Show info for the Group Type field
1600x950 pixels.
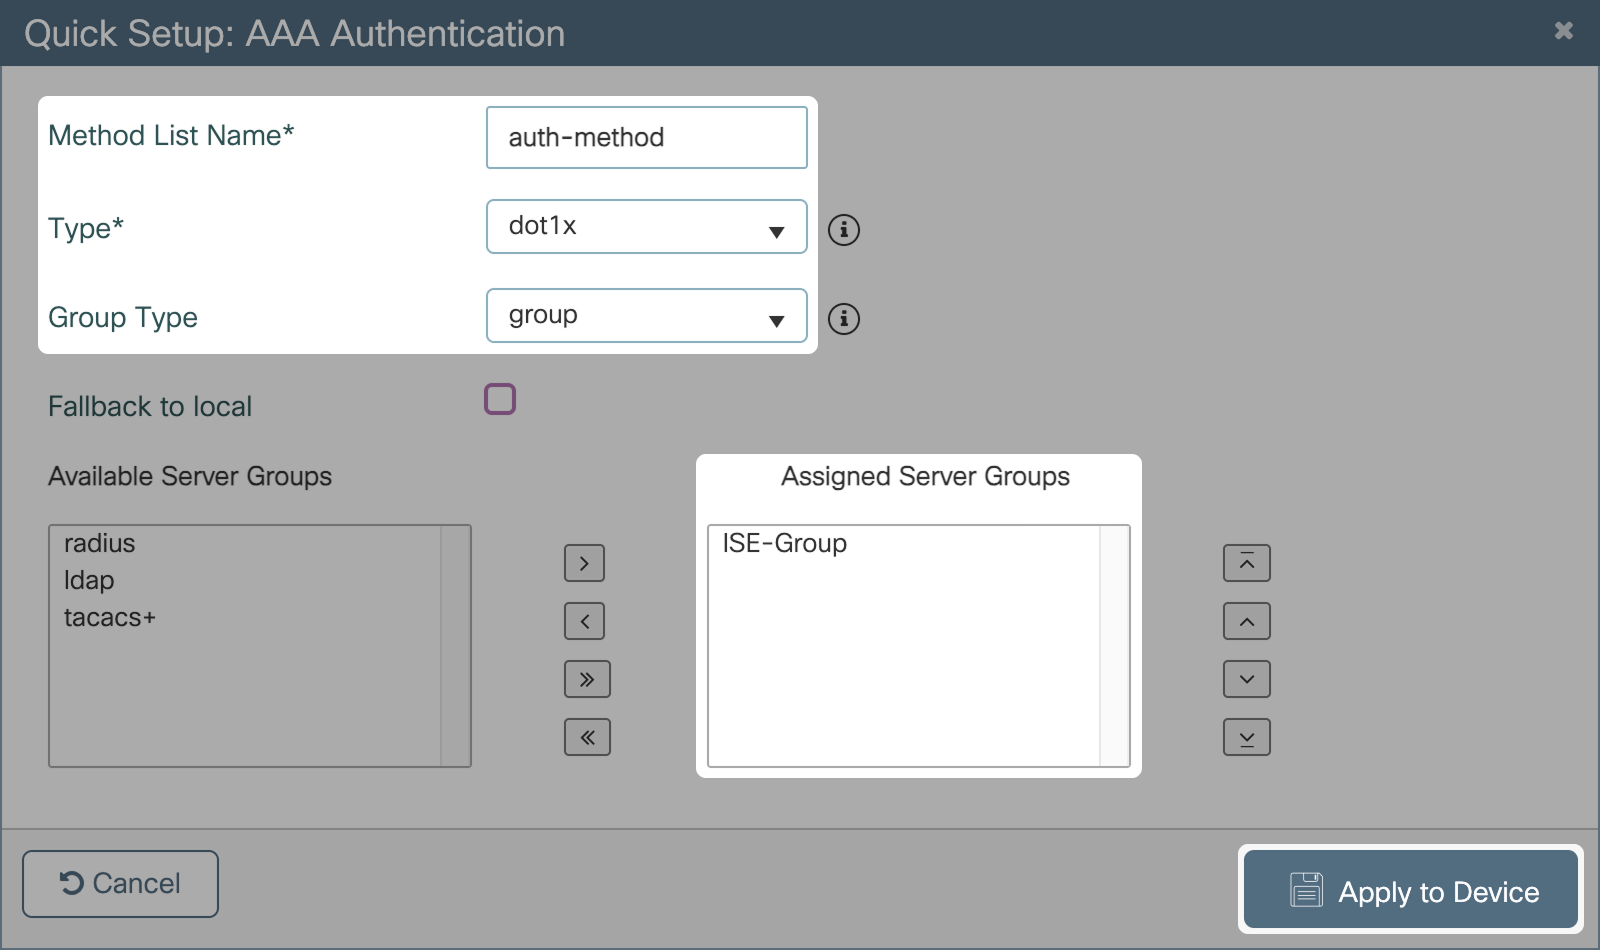pyautogui.click(x=844, y=319)
